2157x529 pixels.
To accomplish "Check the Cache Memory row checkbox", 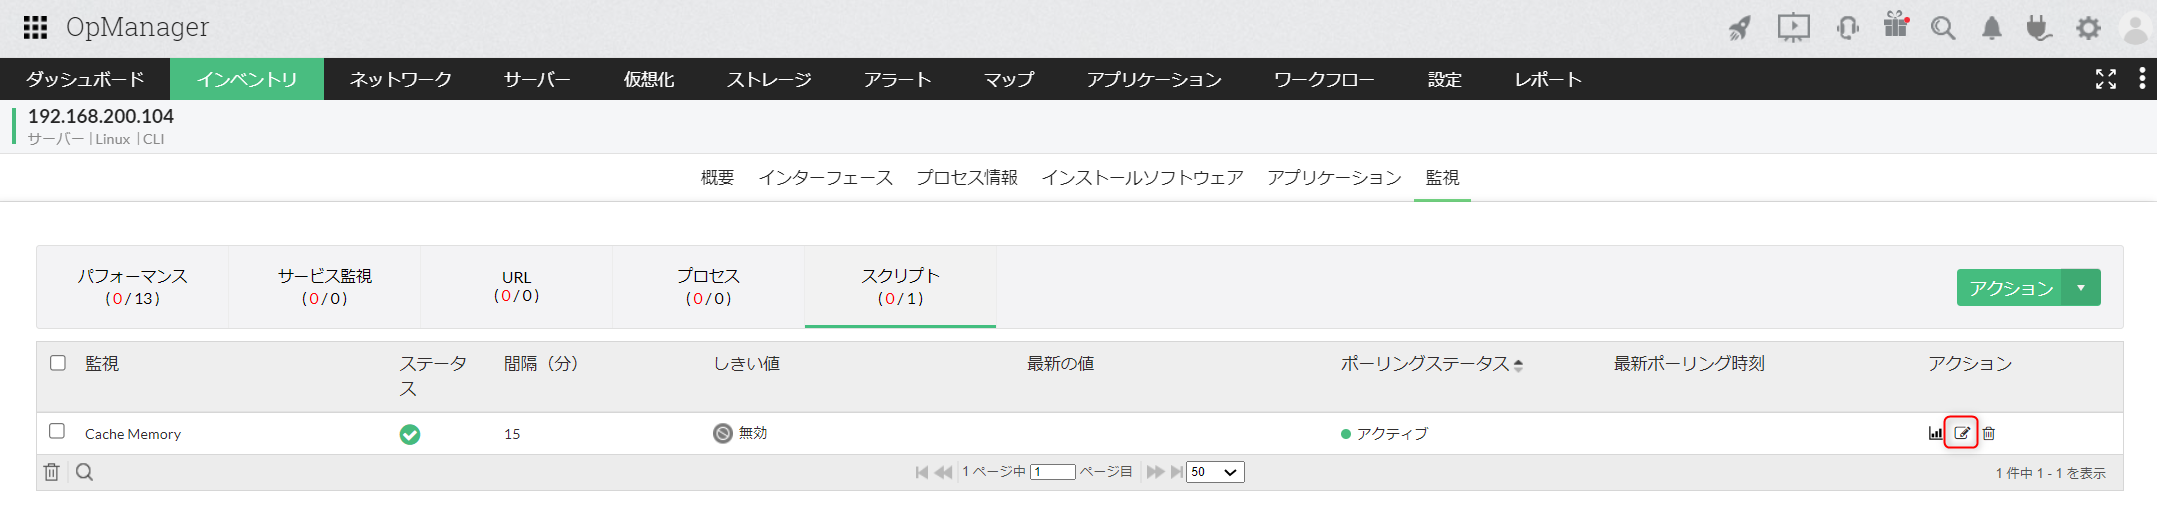I will 57,431.
